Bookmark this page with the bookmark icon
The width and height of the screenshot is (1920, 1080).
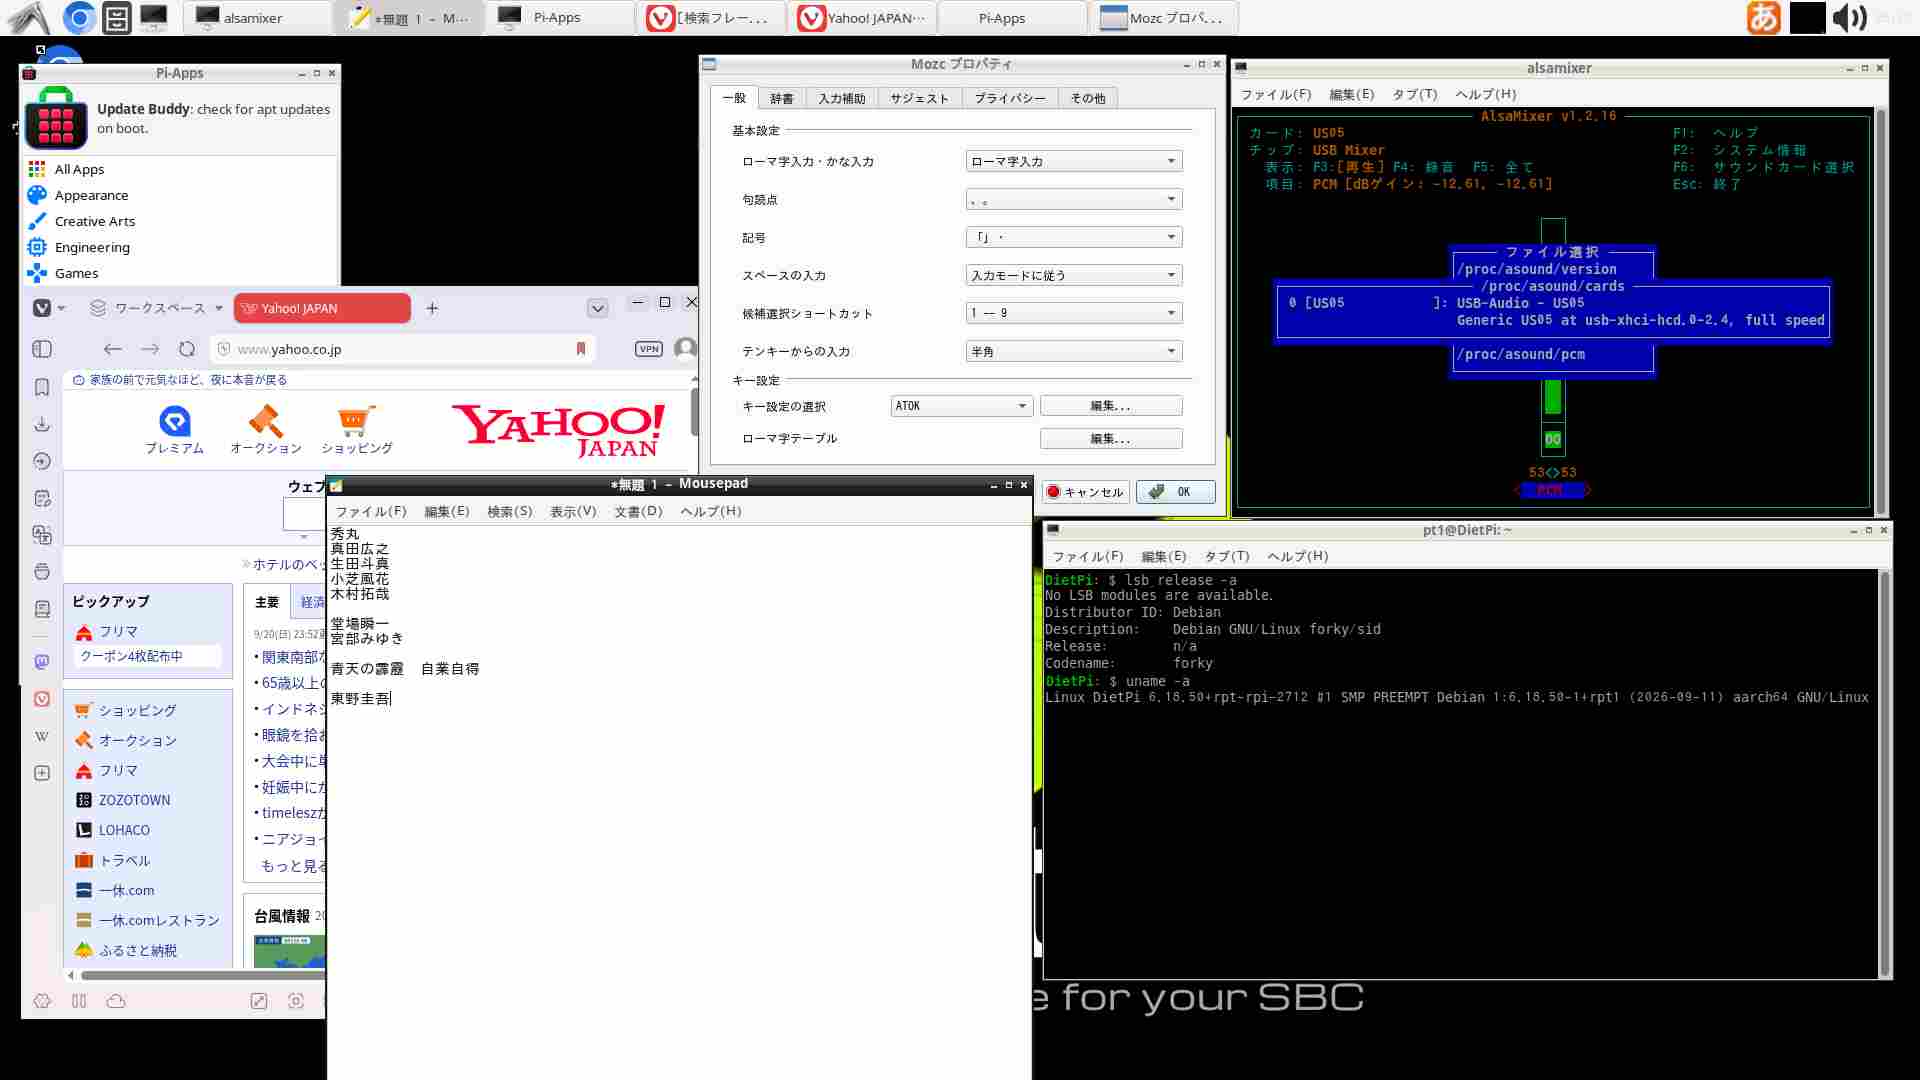click(581, 349)
